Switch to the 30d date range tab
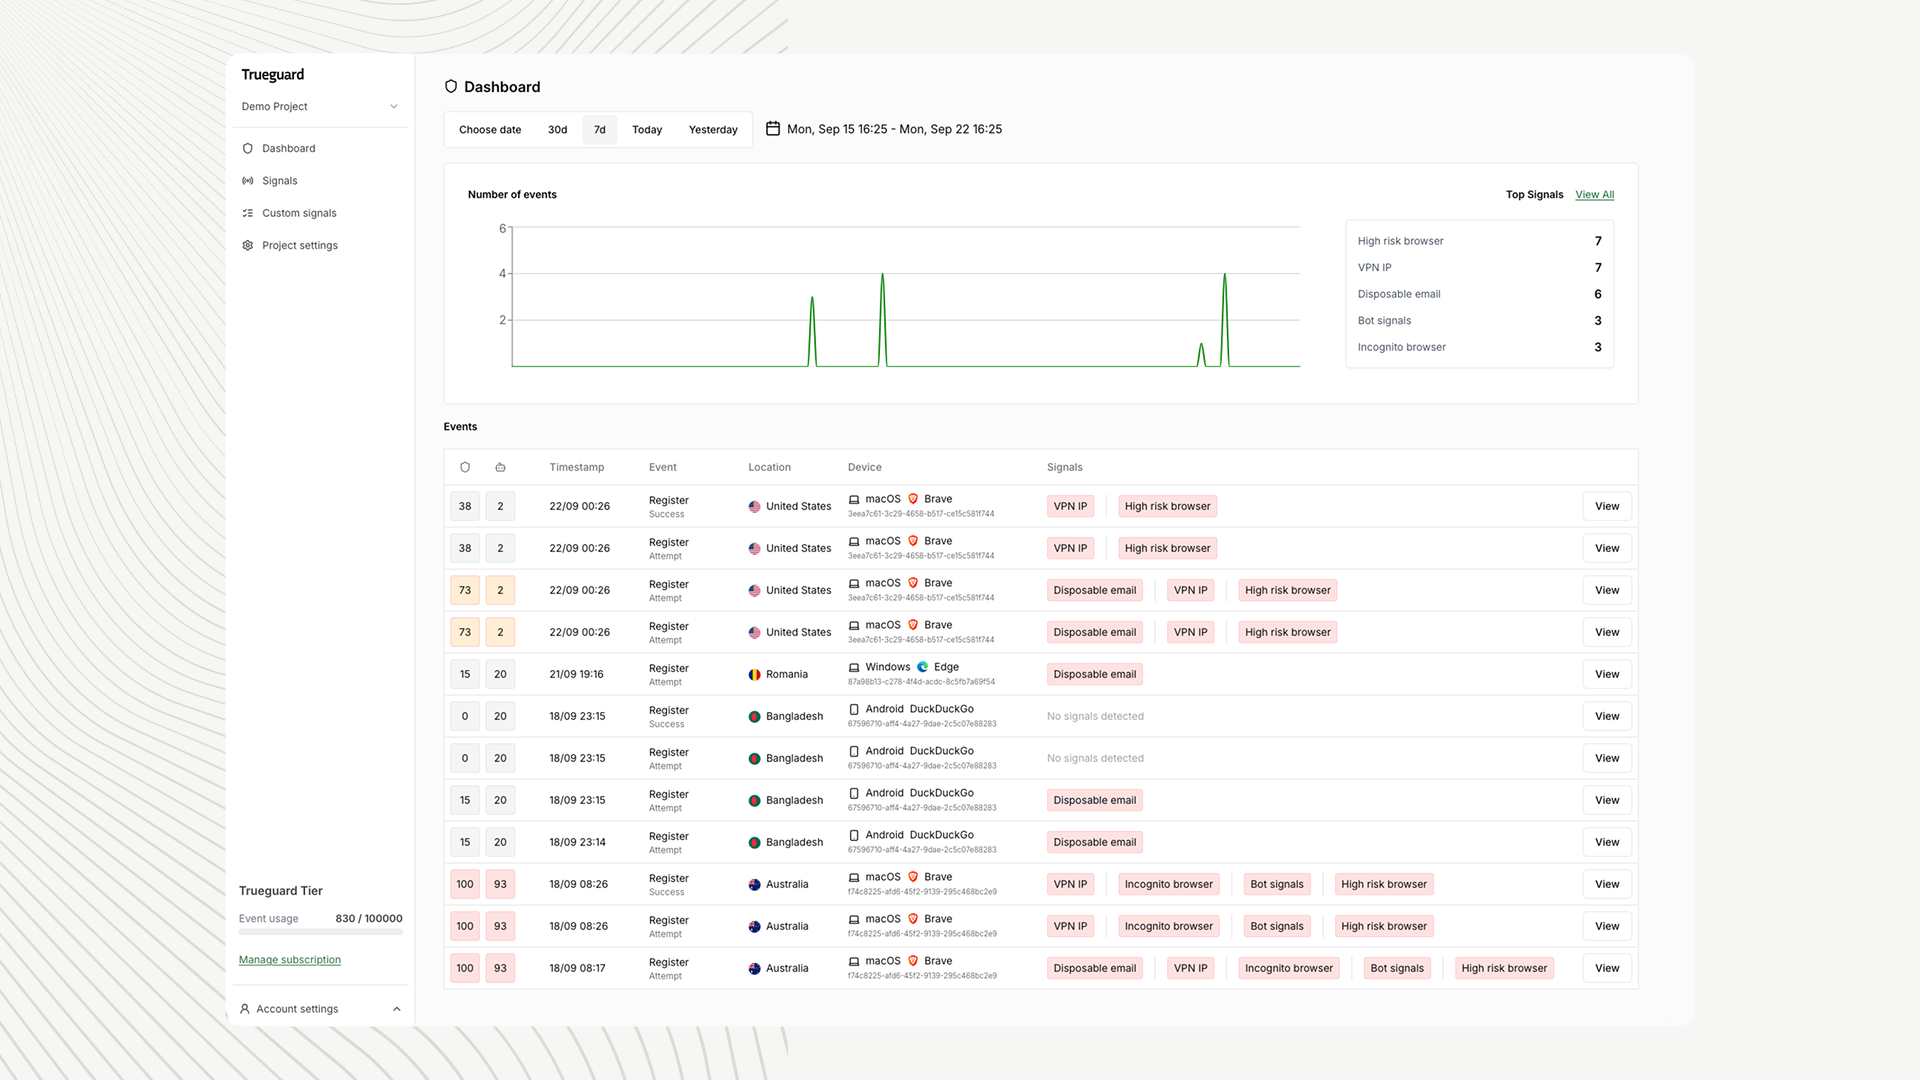This screenshot has width=1920, height=1080. click(557, 129)
